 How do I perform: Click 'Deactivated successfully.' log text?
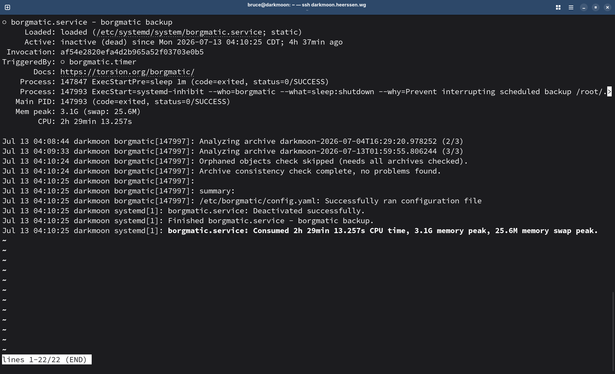(309, 211)
